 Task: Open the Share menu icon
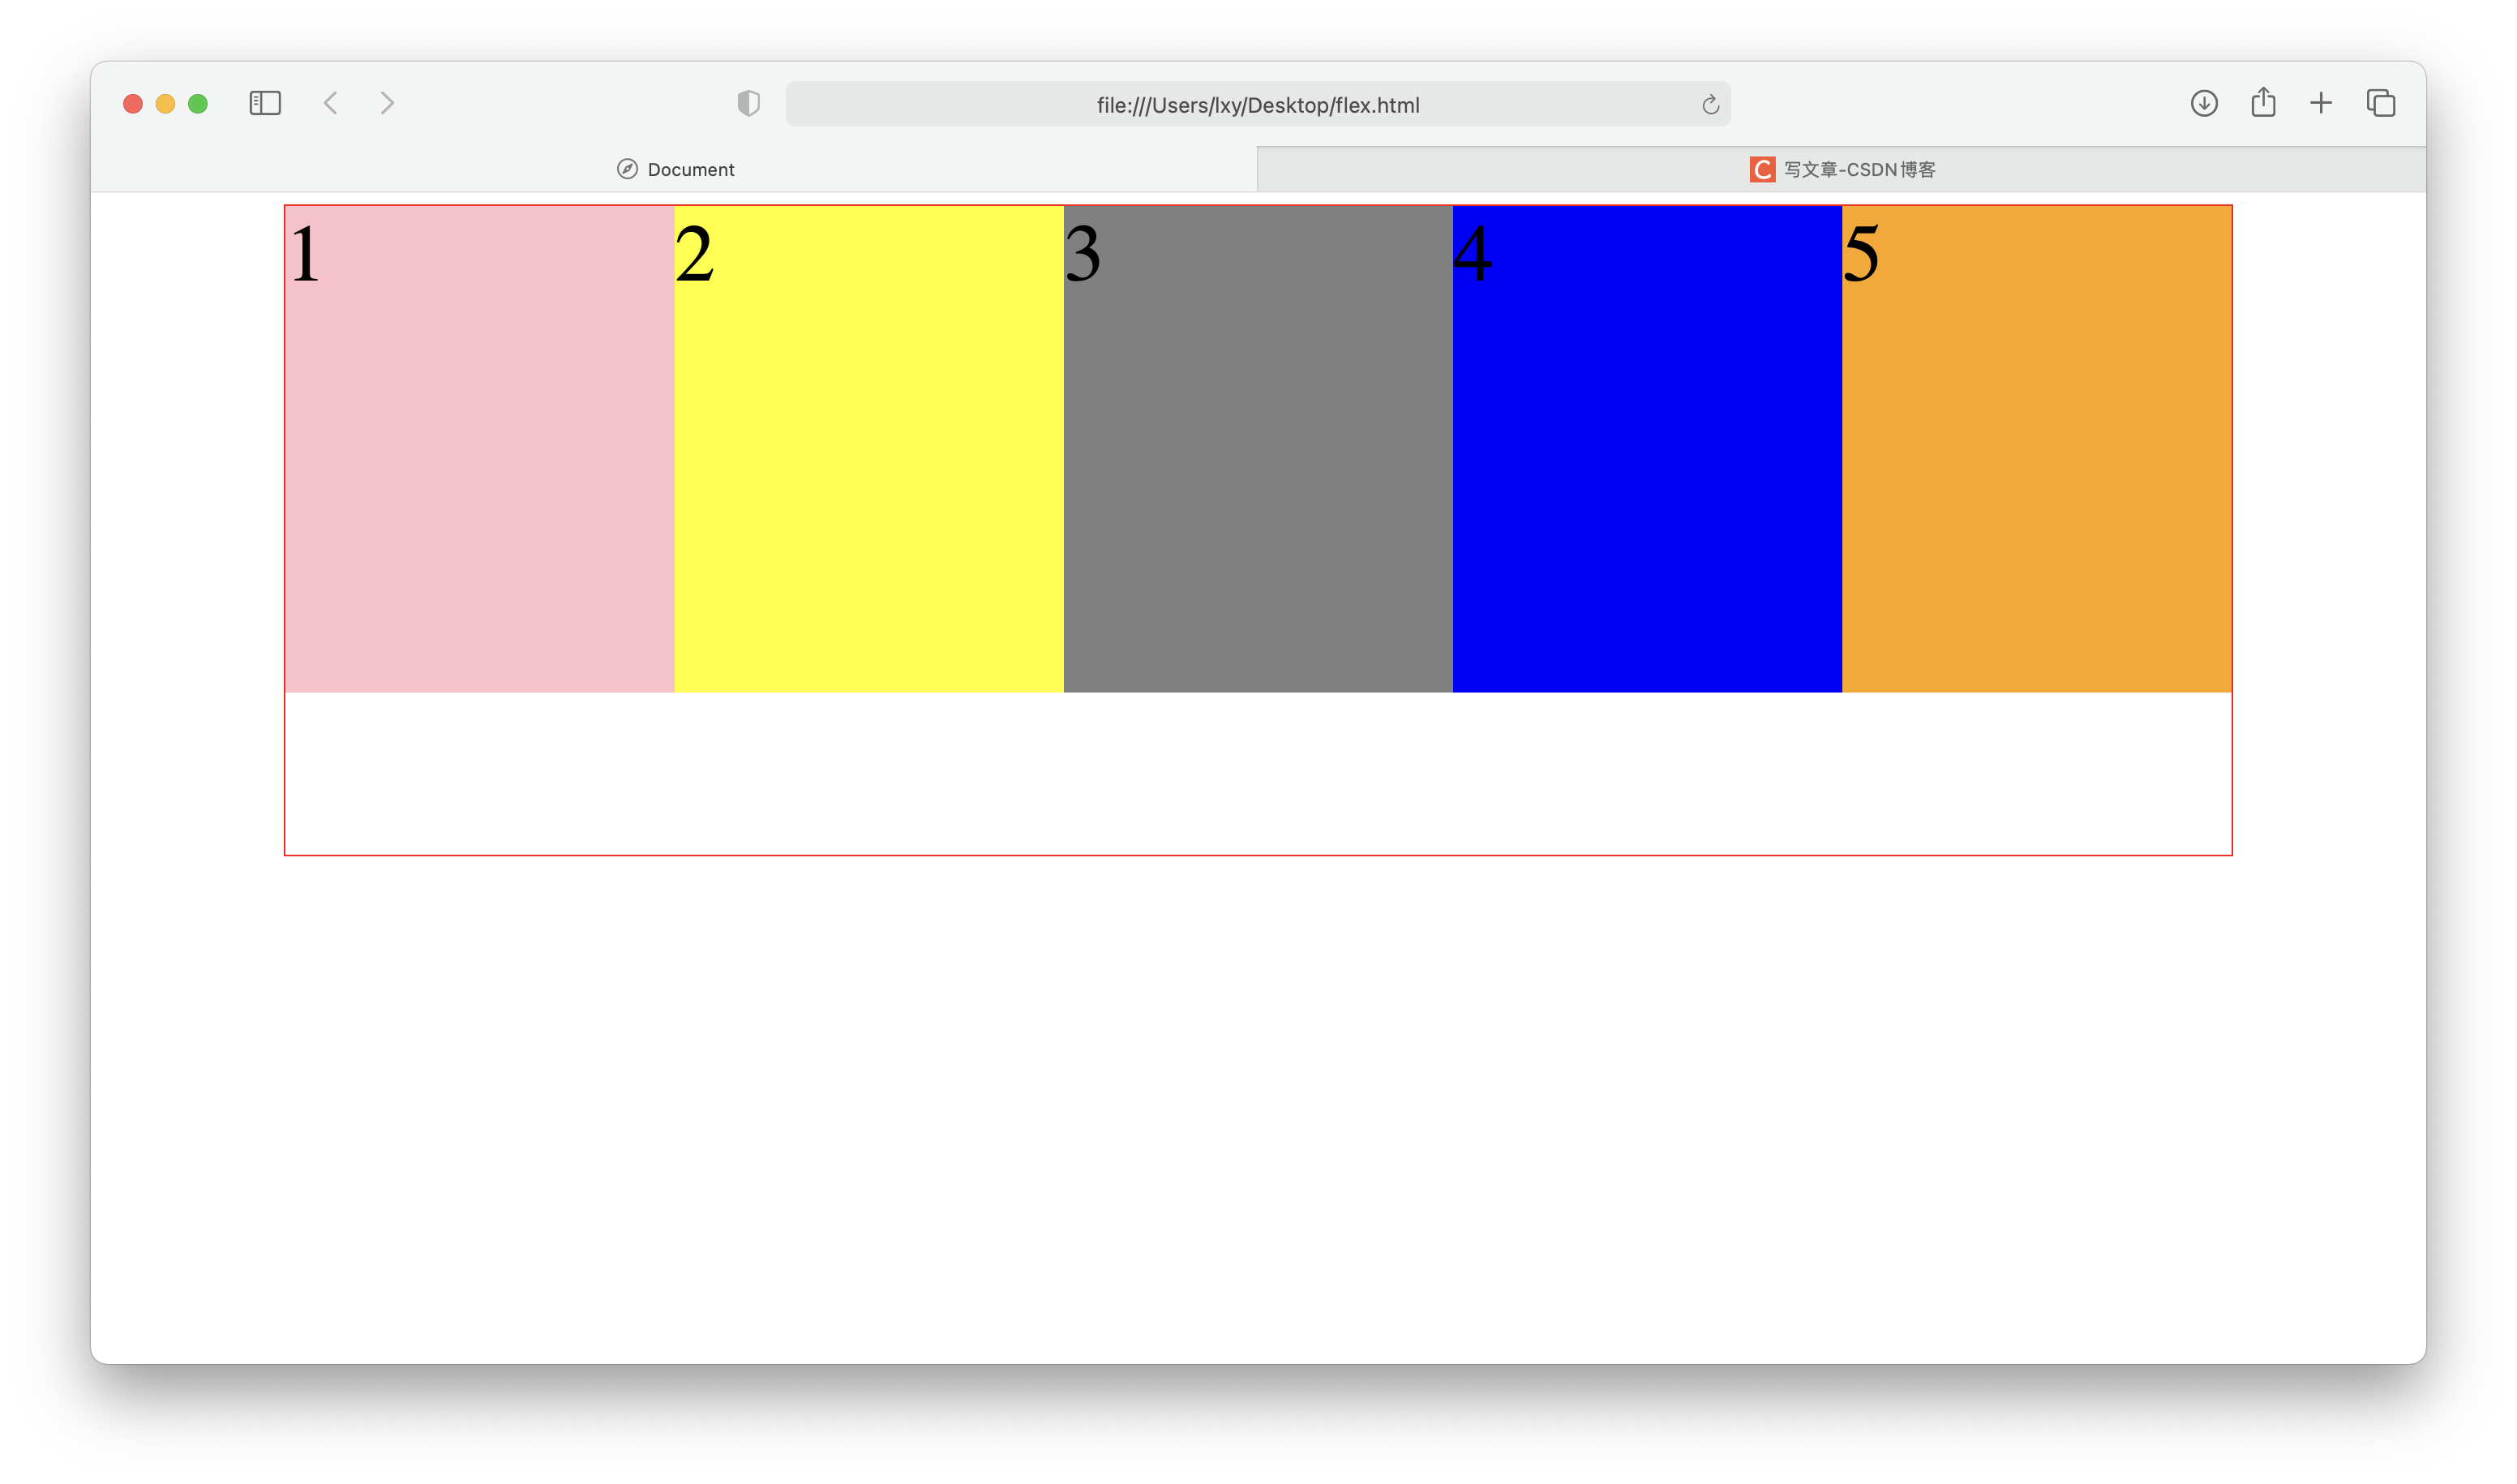point(2263,103)
